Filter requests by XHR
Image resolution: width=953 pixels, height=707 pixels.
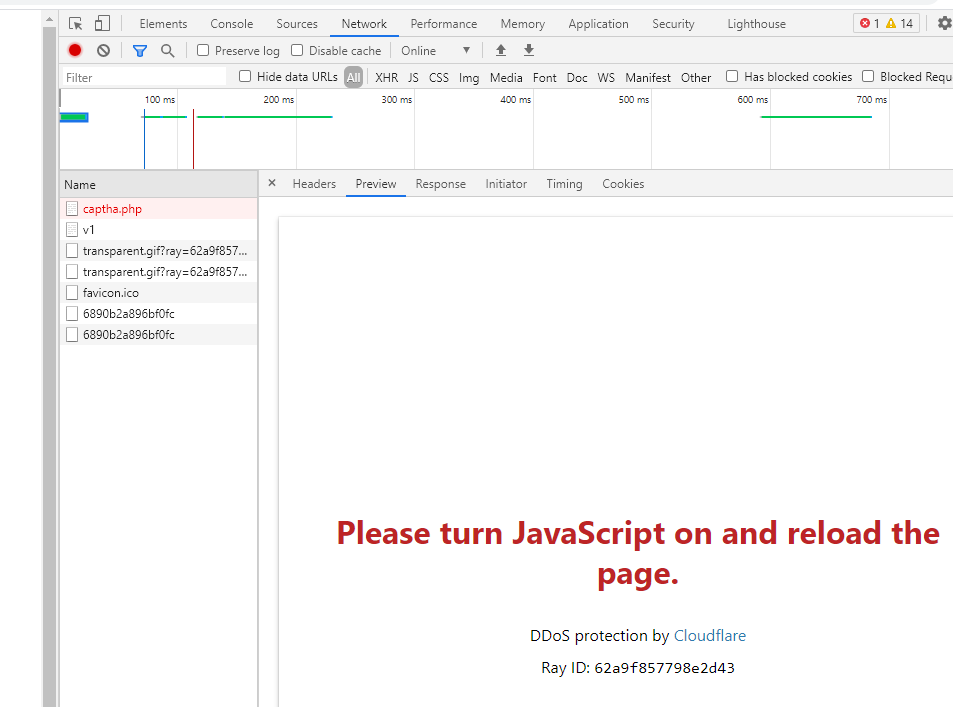coord(387,77)
